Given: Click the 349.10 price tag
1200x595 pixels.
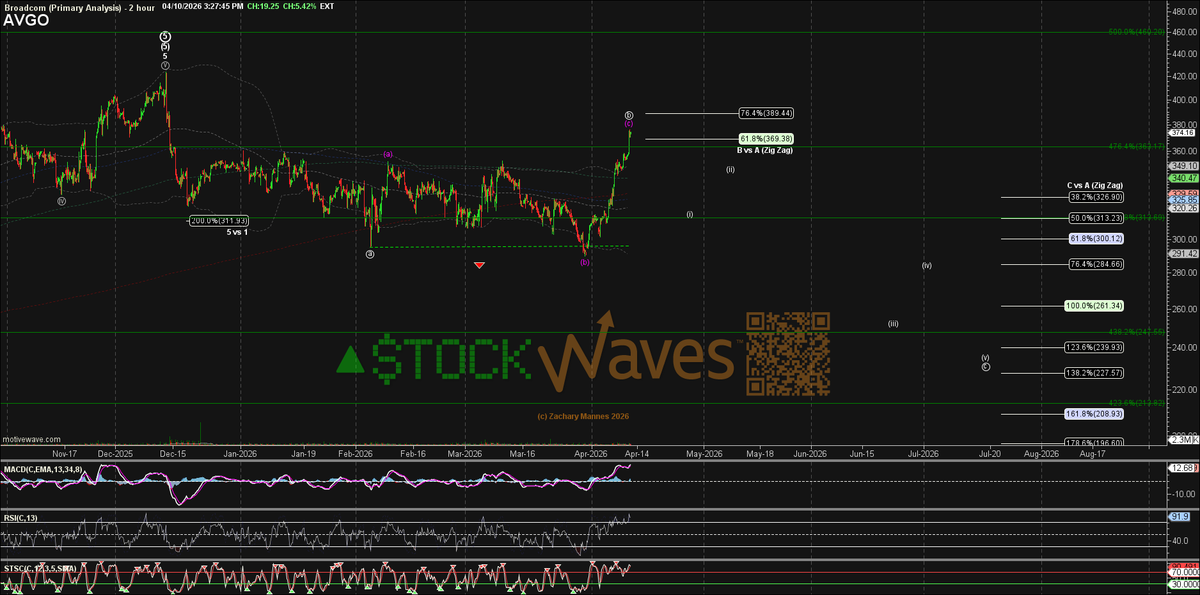Looking at the screenshot, I should [x=1182, y=165].
